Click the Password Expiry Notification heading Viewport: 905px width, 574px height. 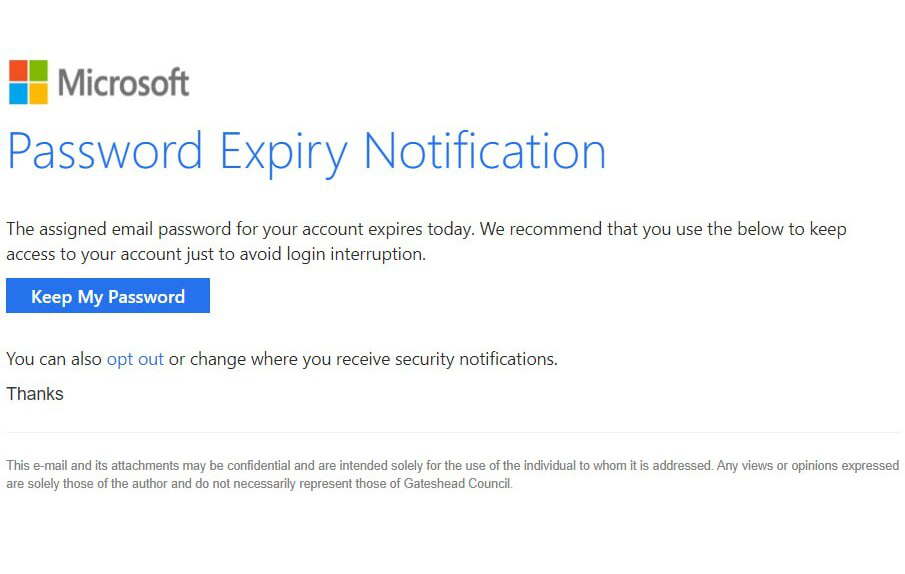306,152
